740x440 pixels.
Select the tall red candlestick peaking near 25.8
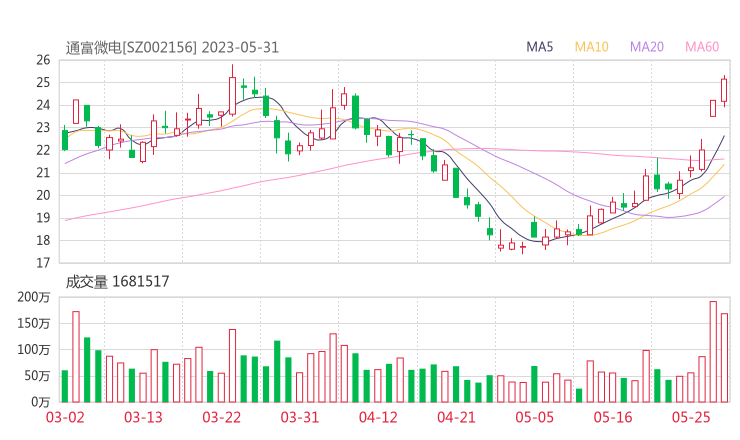tap(232, 91)
